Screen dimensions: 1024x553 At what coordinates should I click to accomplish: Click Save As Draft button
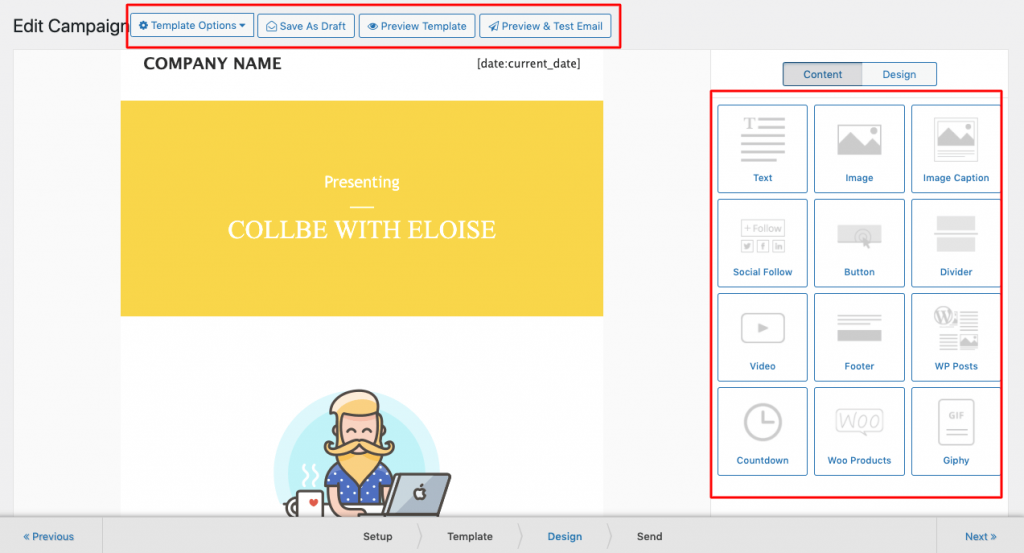click(x=305, y=26)
